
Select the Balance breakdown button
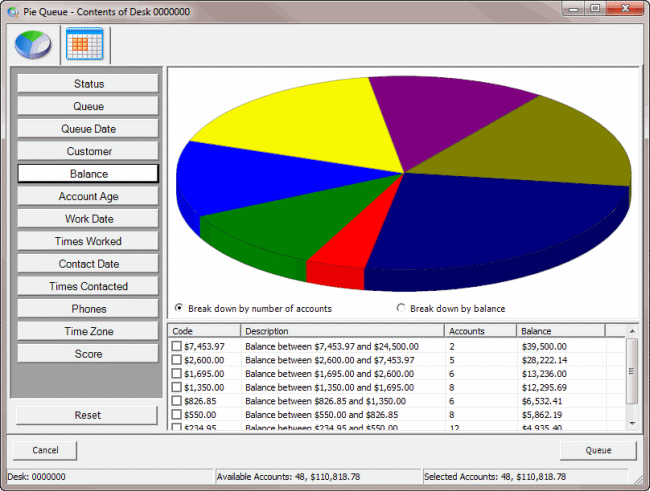tap(88, 174)
